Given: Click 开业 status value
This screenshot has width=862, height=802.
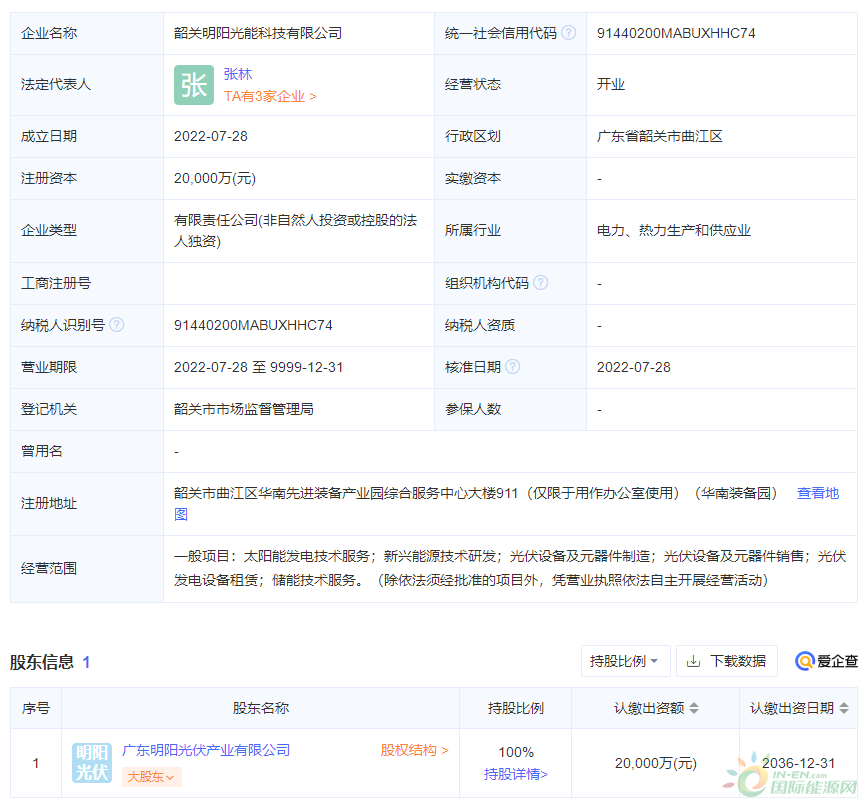Looking at the screenshot, I should (611, 84).
